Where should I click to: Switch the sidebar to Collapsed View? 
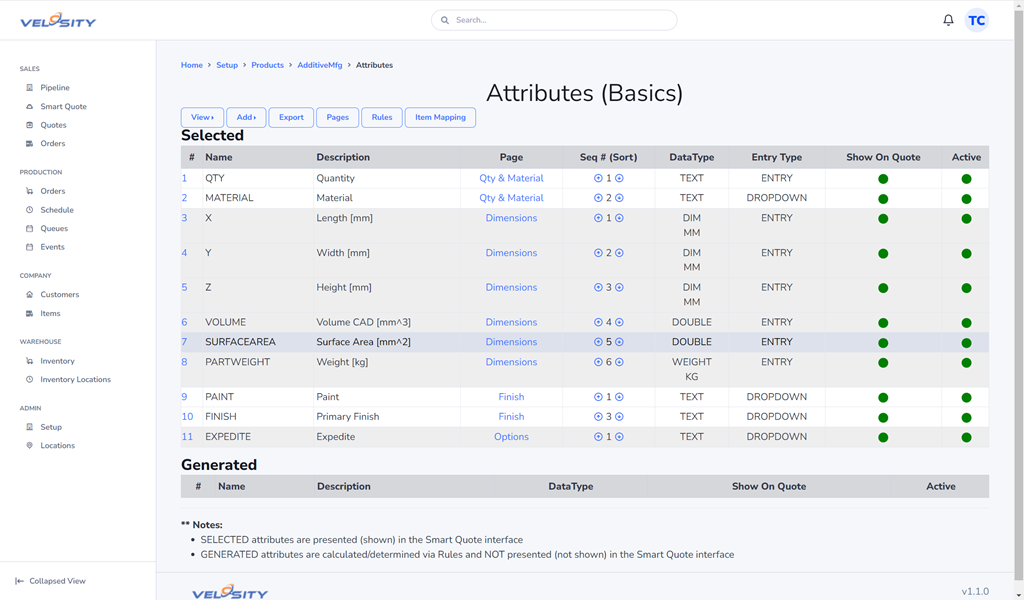click(50, 581)
